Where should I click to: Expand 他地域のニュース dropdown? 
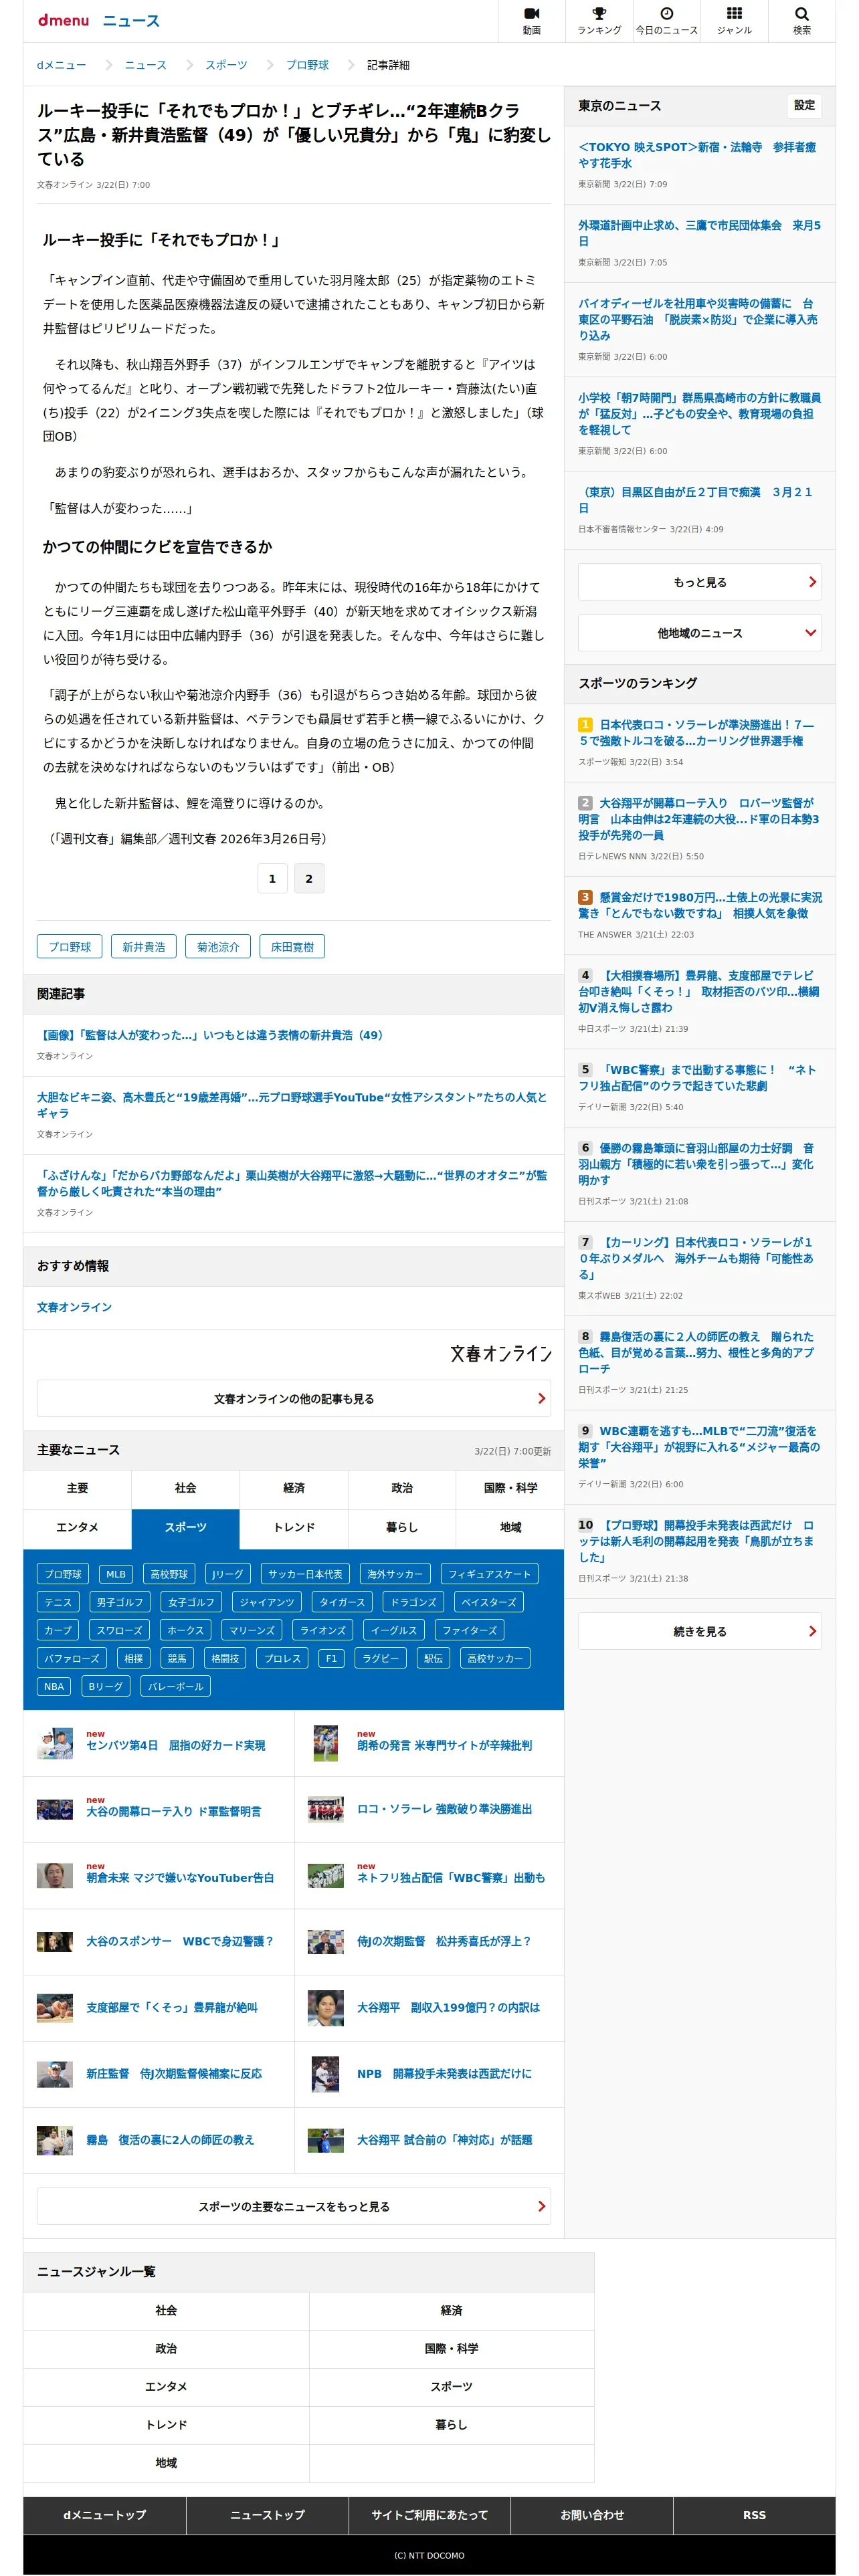[x=699, y=633]
